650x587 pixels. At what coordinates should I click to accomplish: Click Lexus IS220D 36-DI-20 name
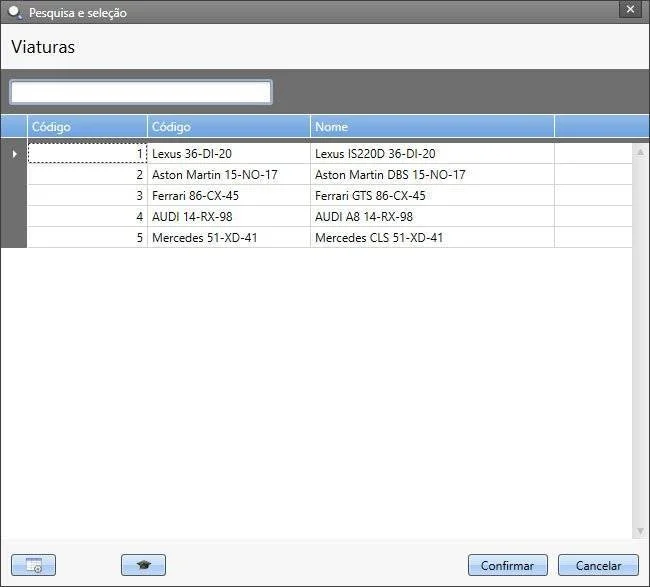click(x=432, y=153)
